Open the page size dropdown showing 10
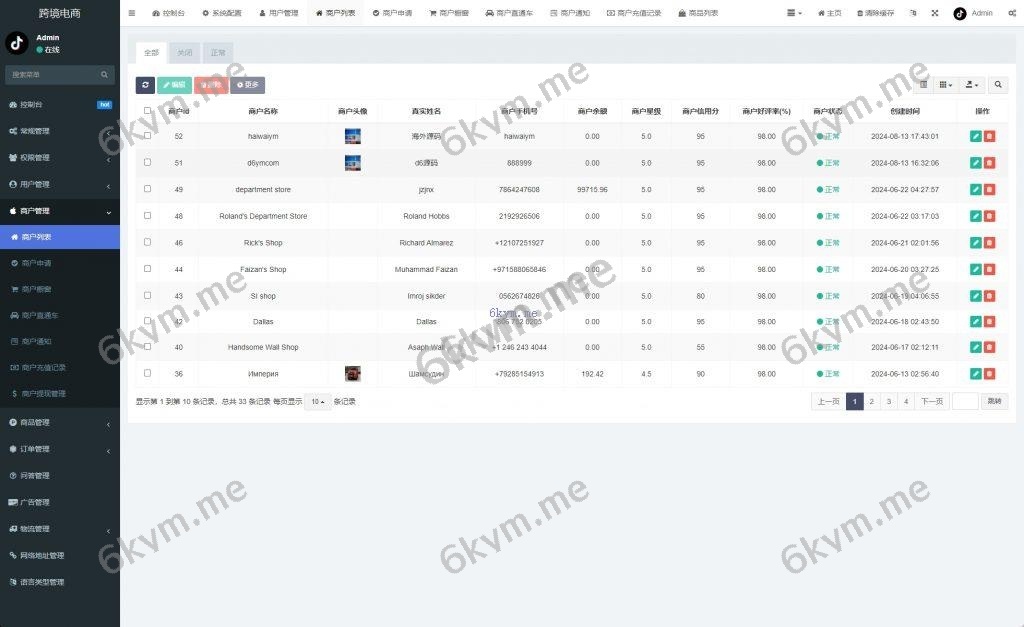The image size is (1024, 627). [x=319, y=400]
